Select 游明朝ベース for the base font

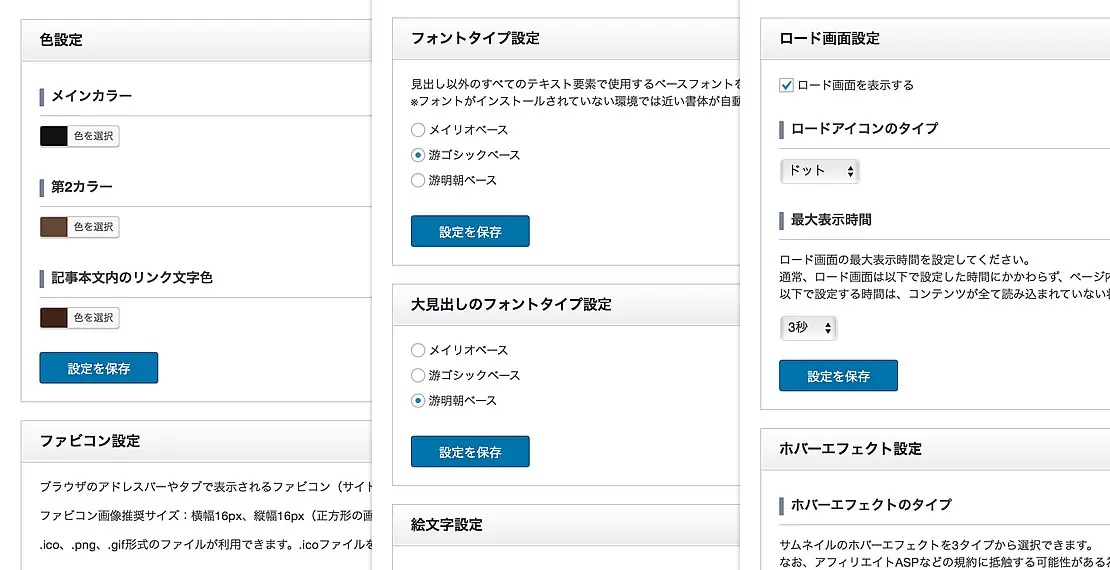418,180
